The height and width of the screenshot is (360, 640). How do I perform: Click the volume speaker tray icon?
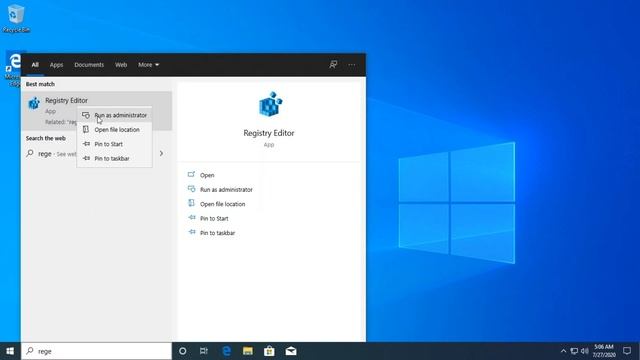click(x=584, y=351)
